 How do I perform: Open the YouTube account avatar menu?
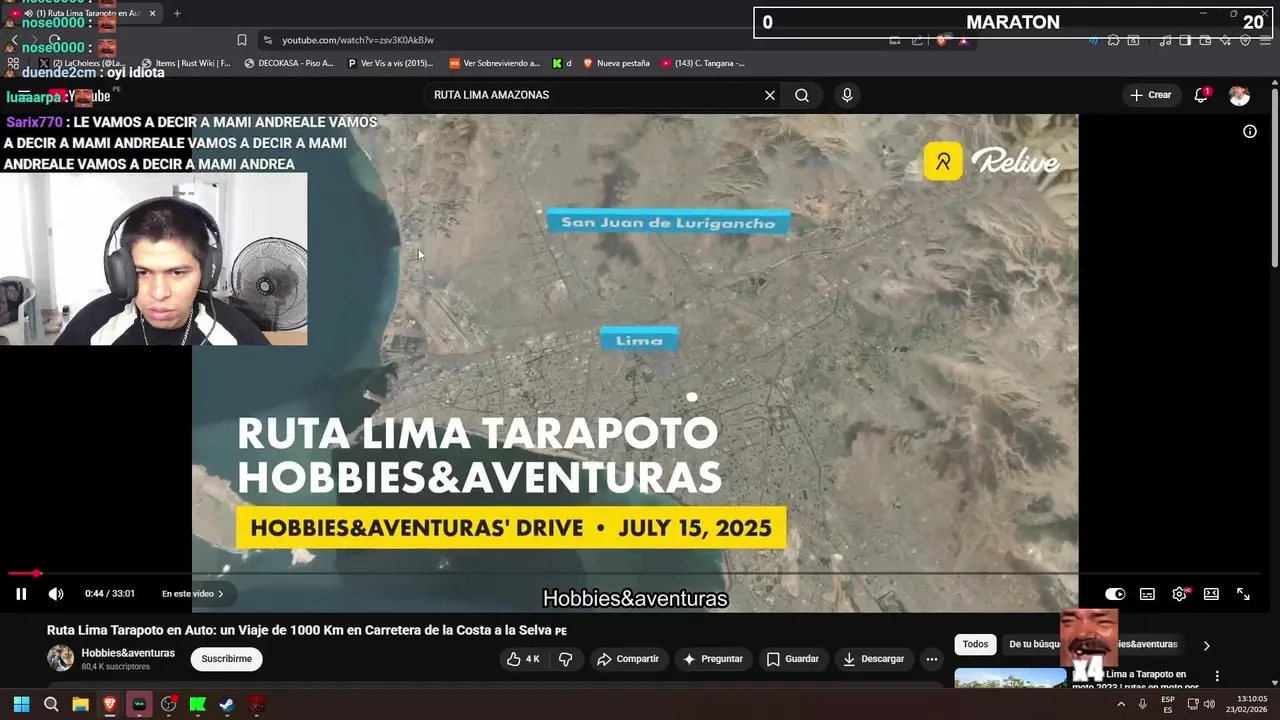(1239, 95)
